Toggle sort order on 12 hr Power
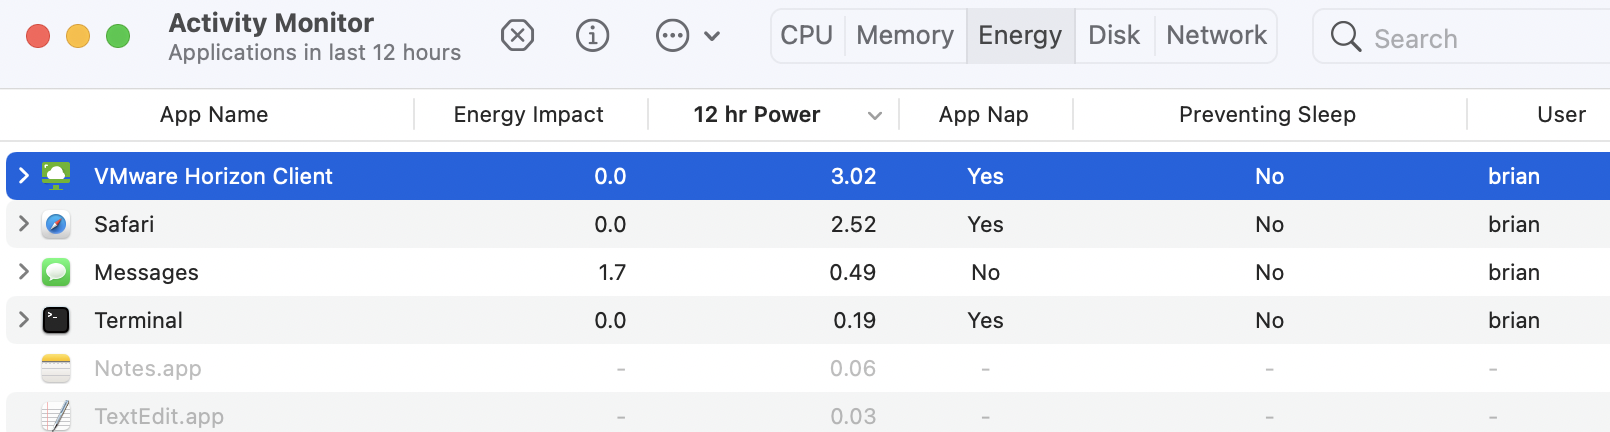Screen dimensions: 1610x432 point(757,115)
